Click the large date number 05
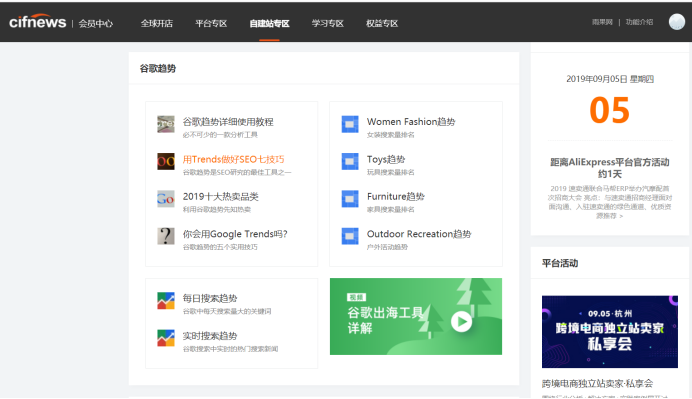This screenshot has height=399, width=692. [x=609, y=110]
